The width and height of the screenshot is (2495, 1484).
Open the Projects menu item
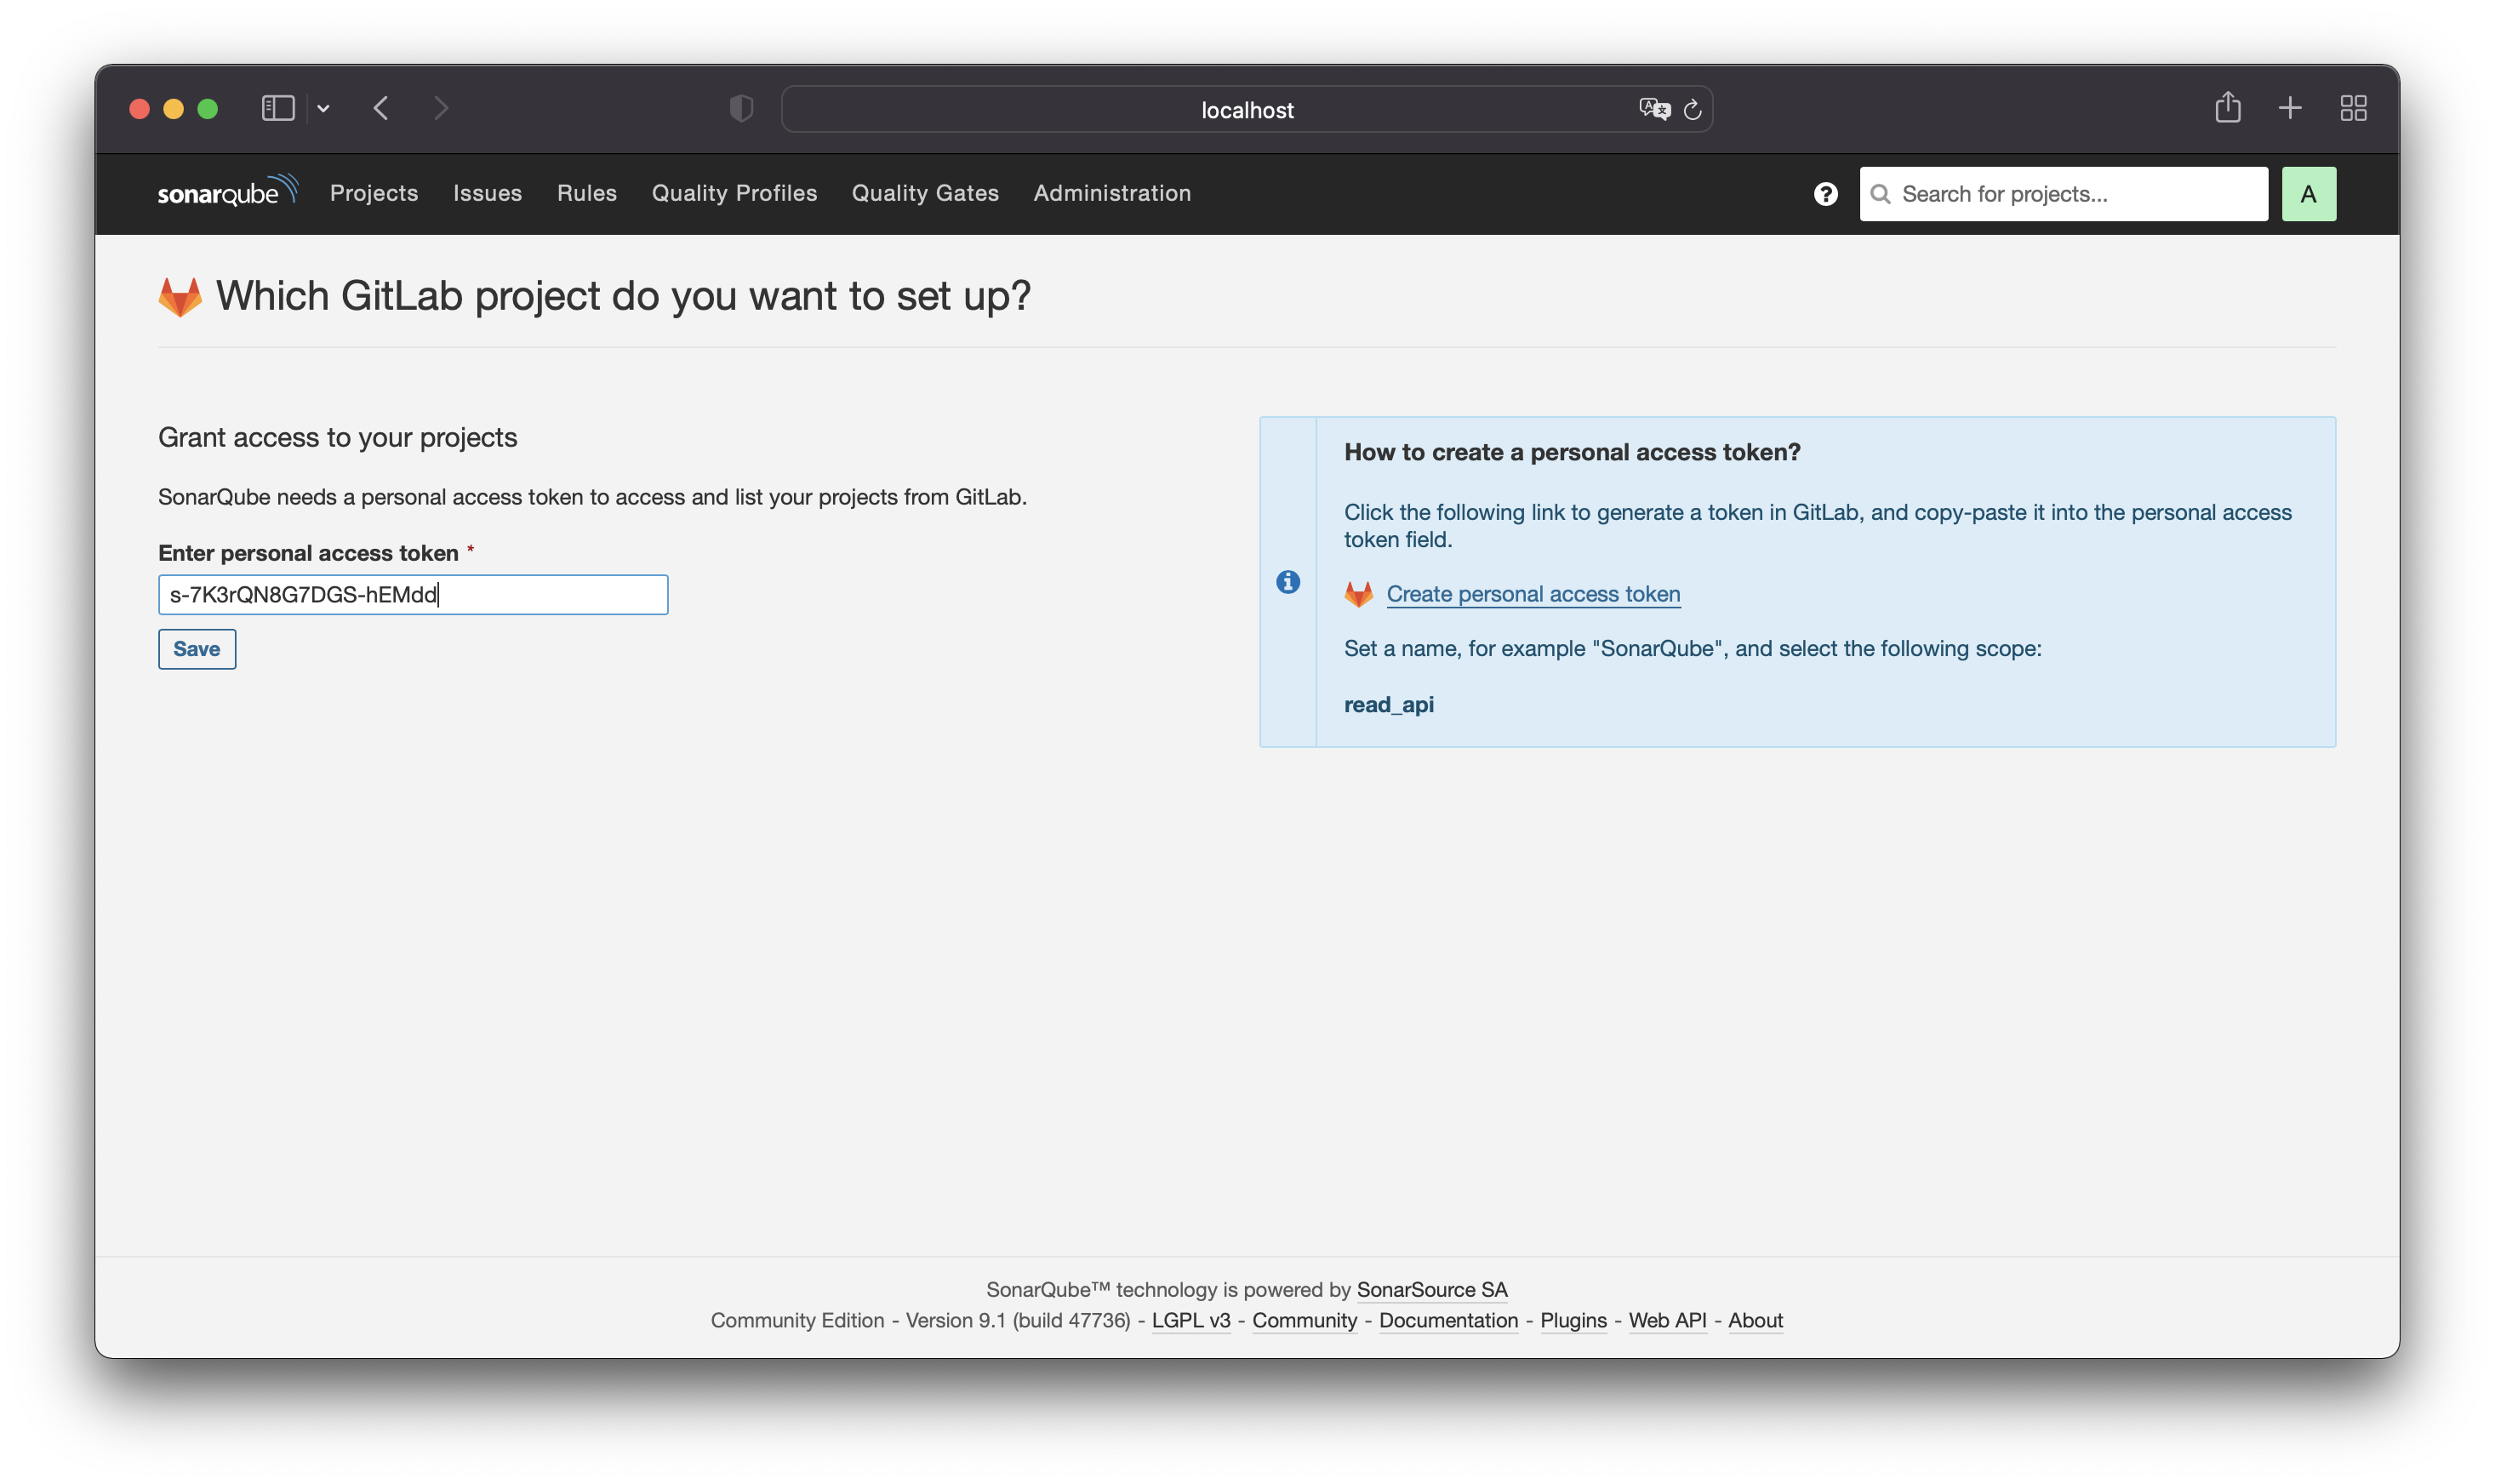tap(374, 193)
